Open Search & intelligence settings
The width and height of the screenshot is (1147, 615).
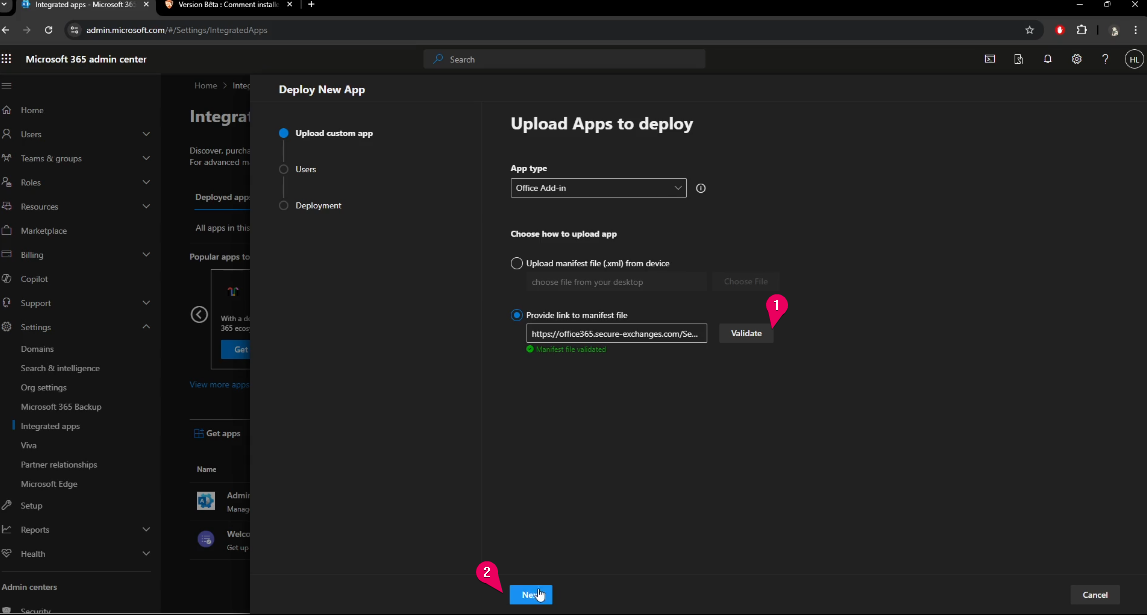(x=60, y=369)
